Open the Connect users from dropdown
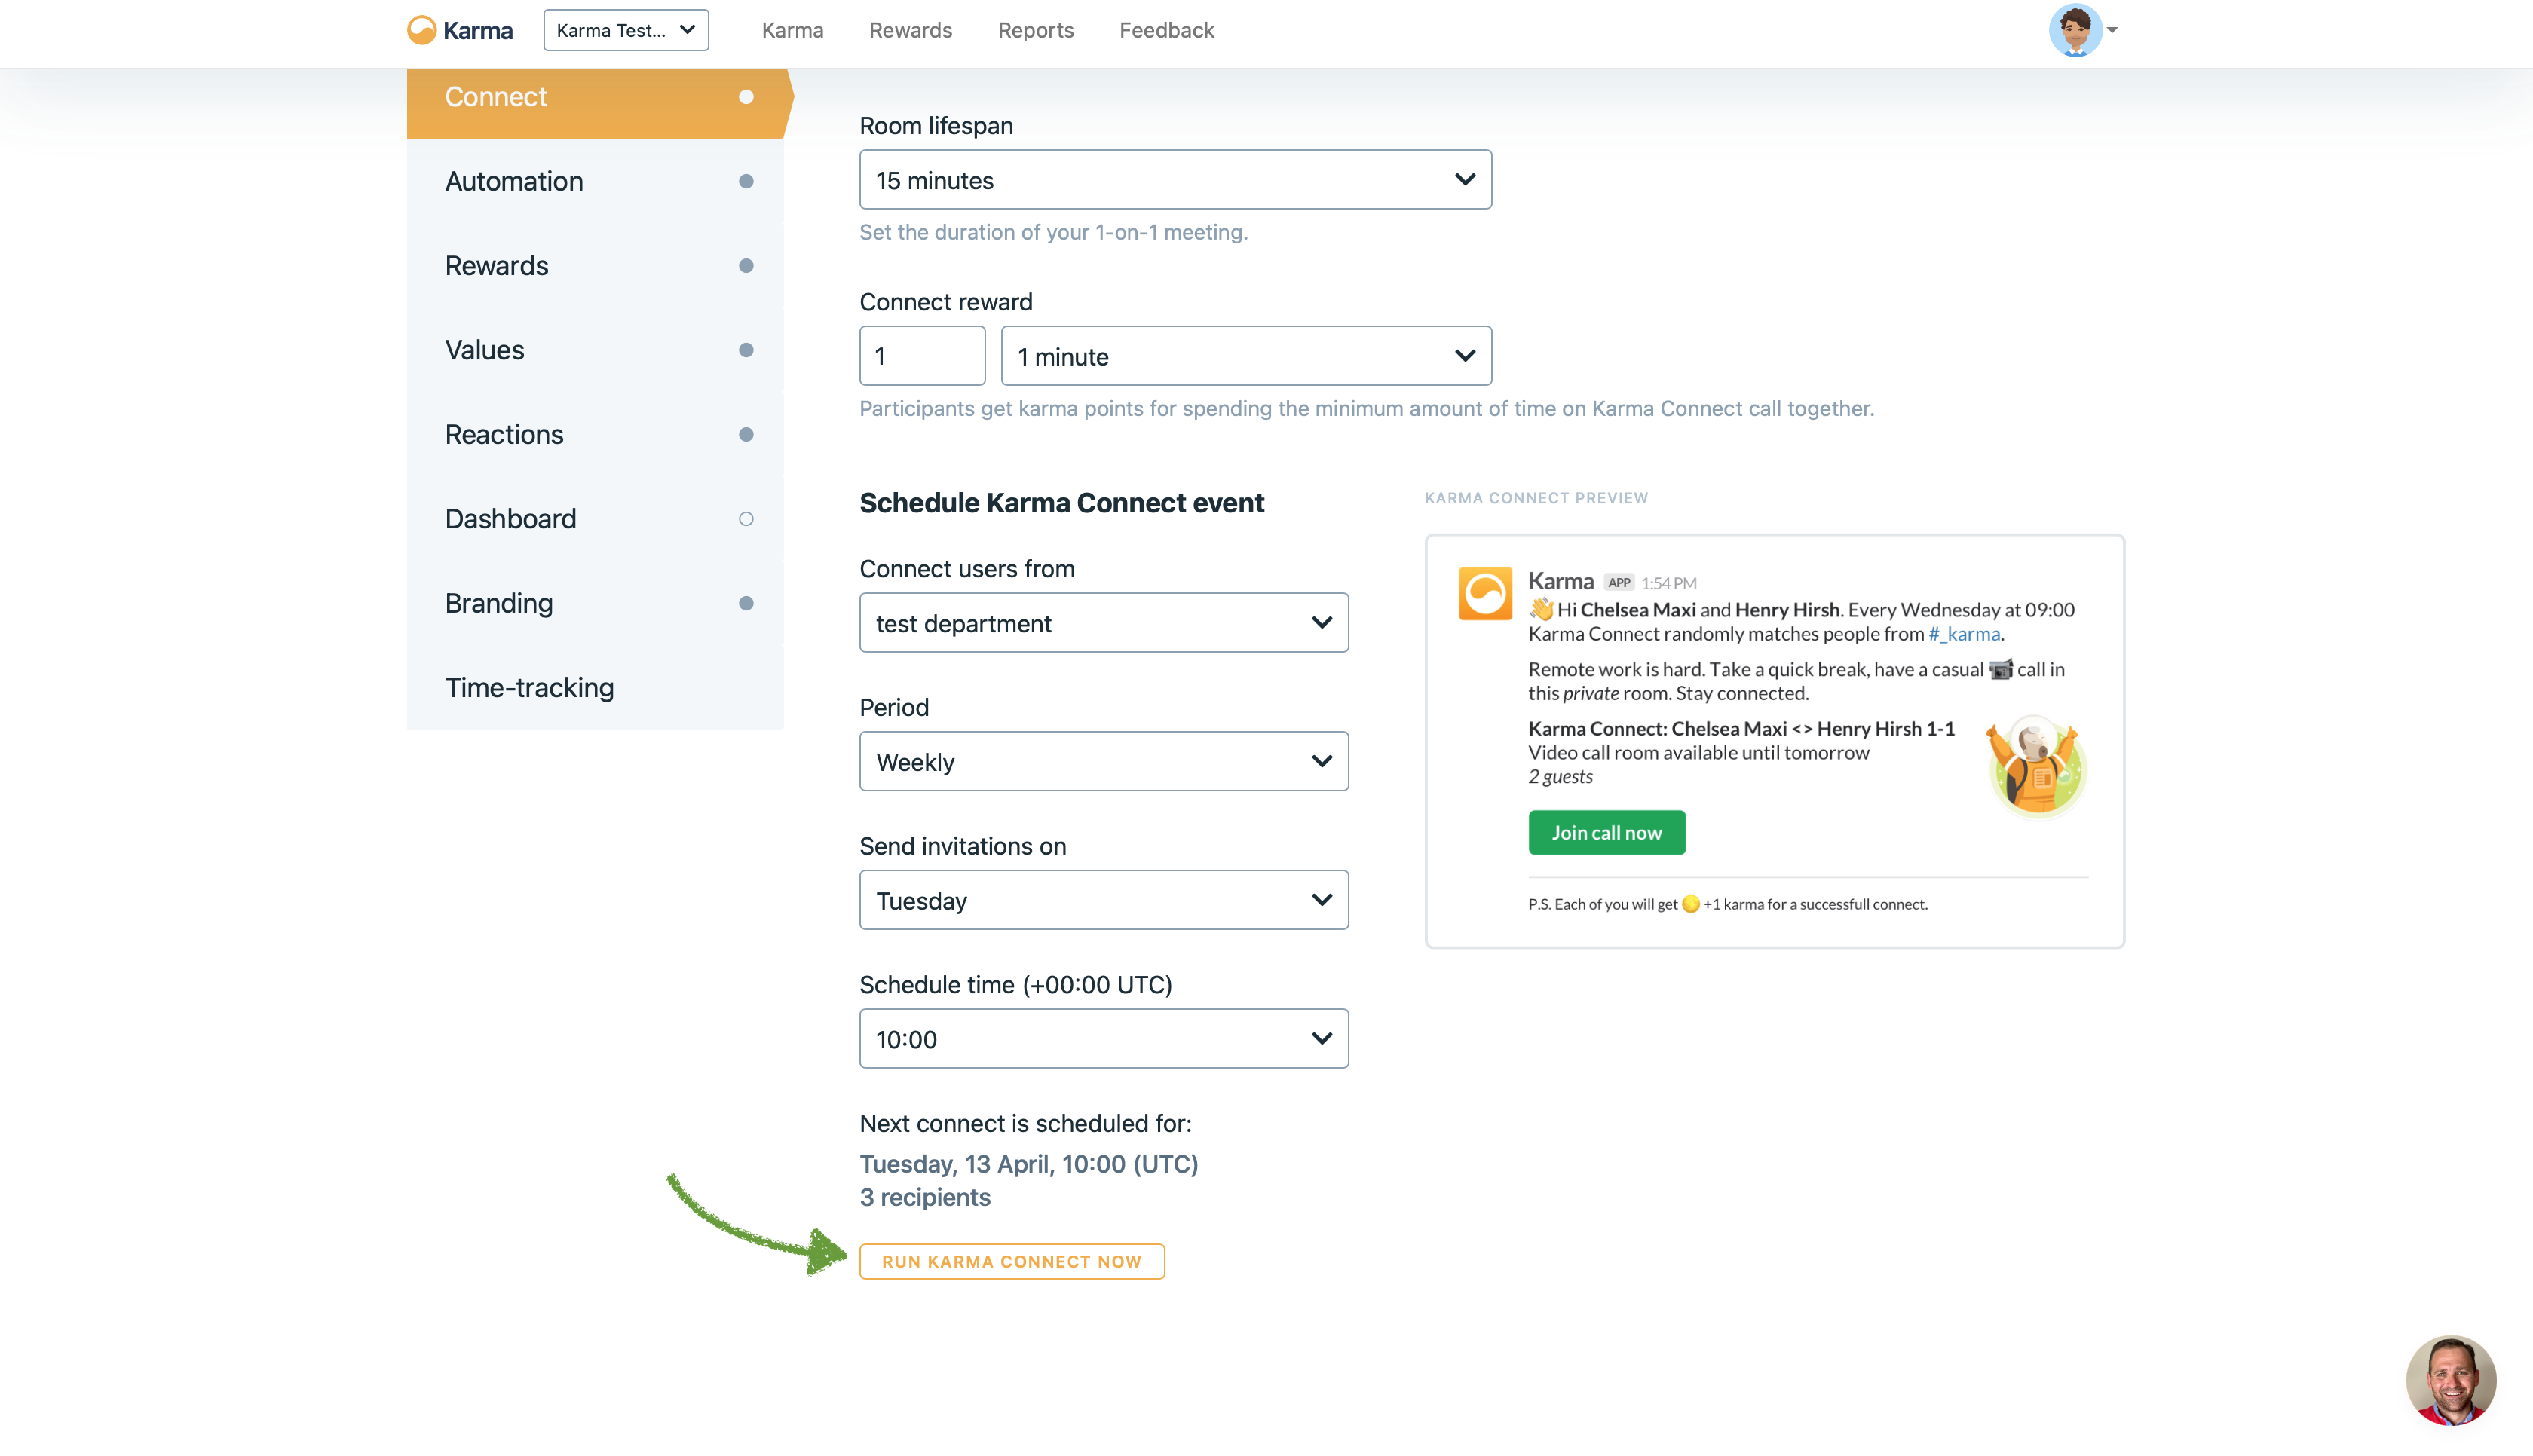Viewport: 2533px width, 1456px height. pyautogui.click(x=1103, y=623)
